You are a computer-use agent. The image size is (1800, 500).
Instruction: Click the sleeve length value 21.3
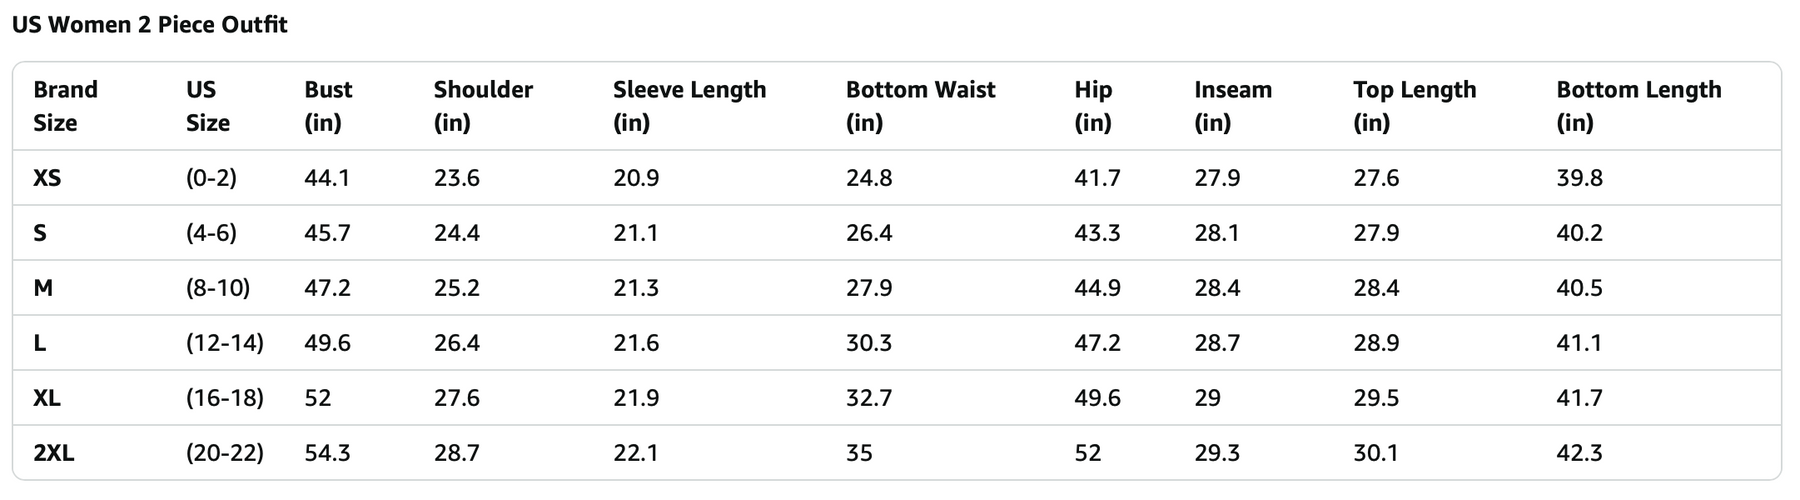point(636,288)
